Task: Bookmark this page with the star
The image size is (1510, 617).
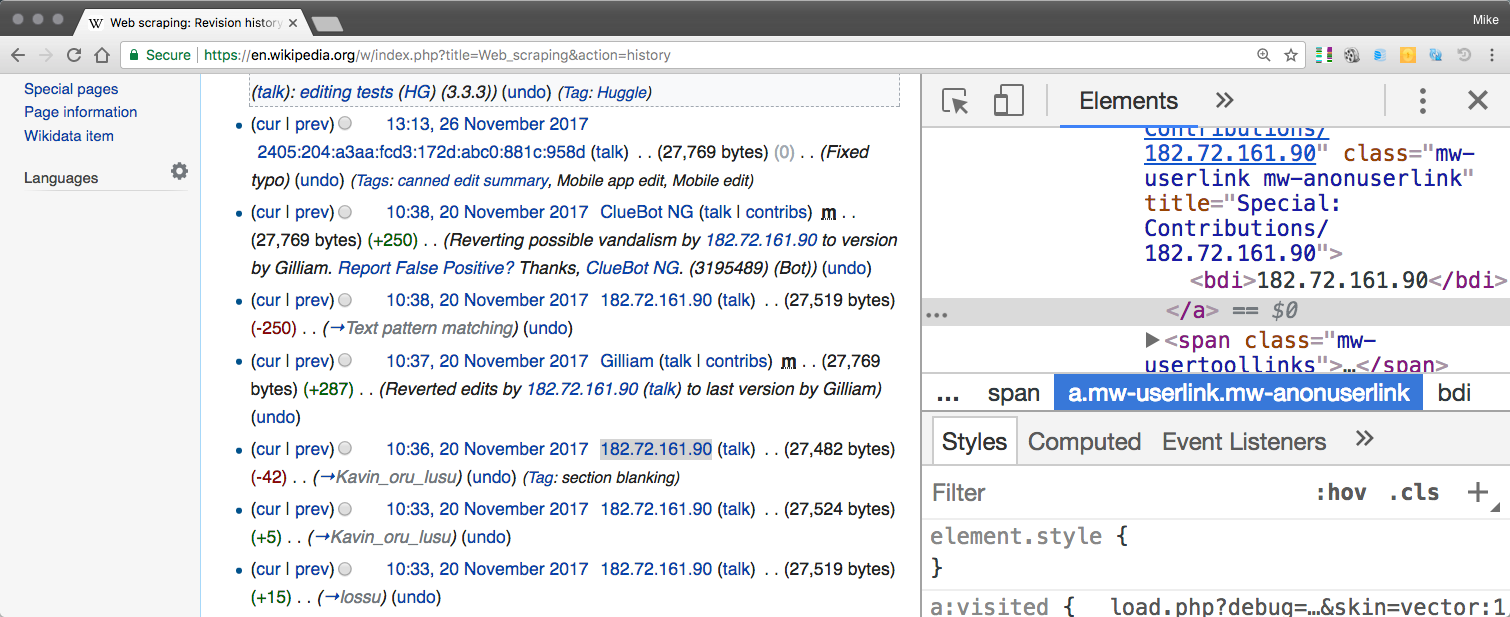Action: (x=1291, y=55)
